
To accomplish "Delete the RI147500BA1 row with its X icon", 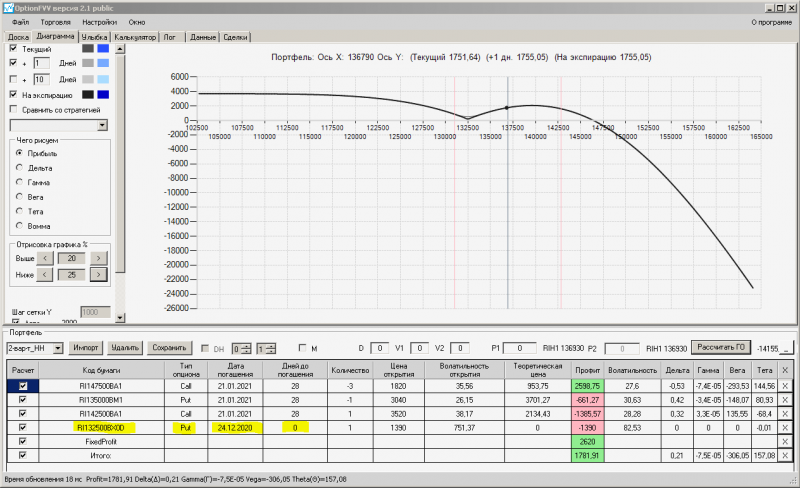I will click(x=785, y=386).
